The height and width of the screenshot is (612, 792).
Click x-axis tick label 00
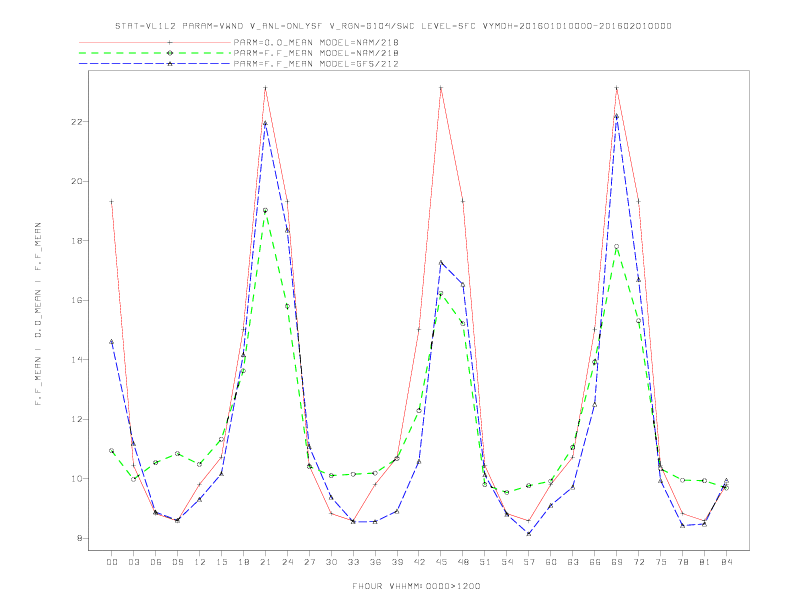coord(112,562)
